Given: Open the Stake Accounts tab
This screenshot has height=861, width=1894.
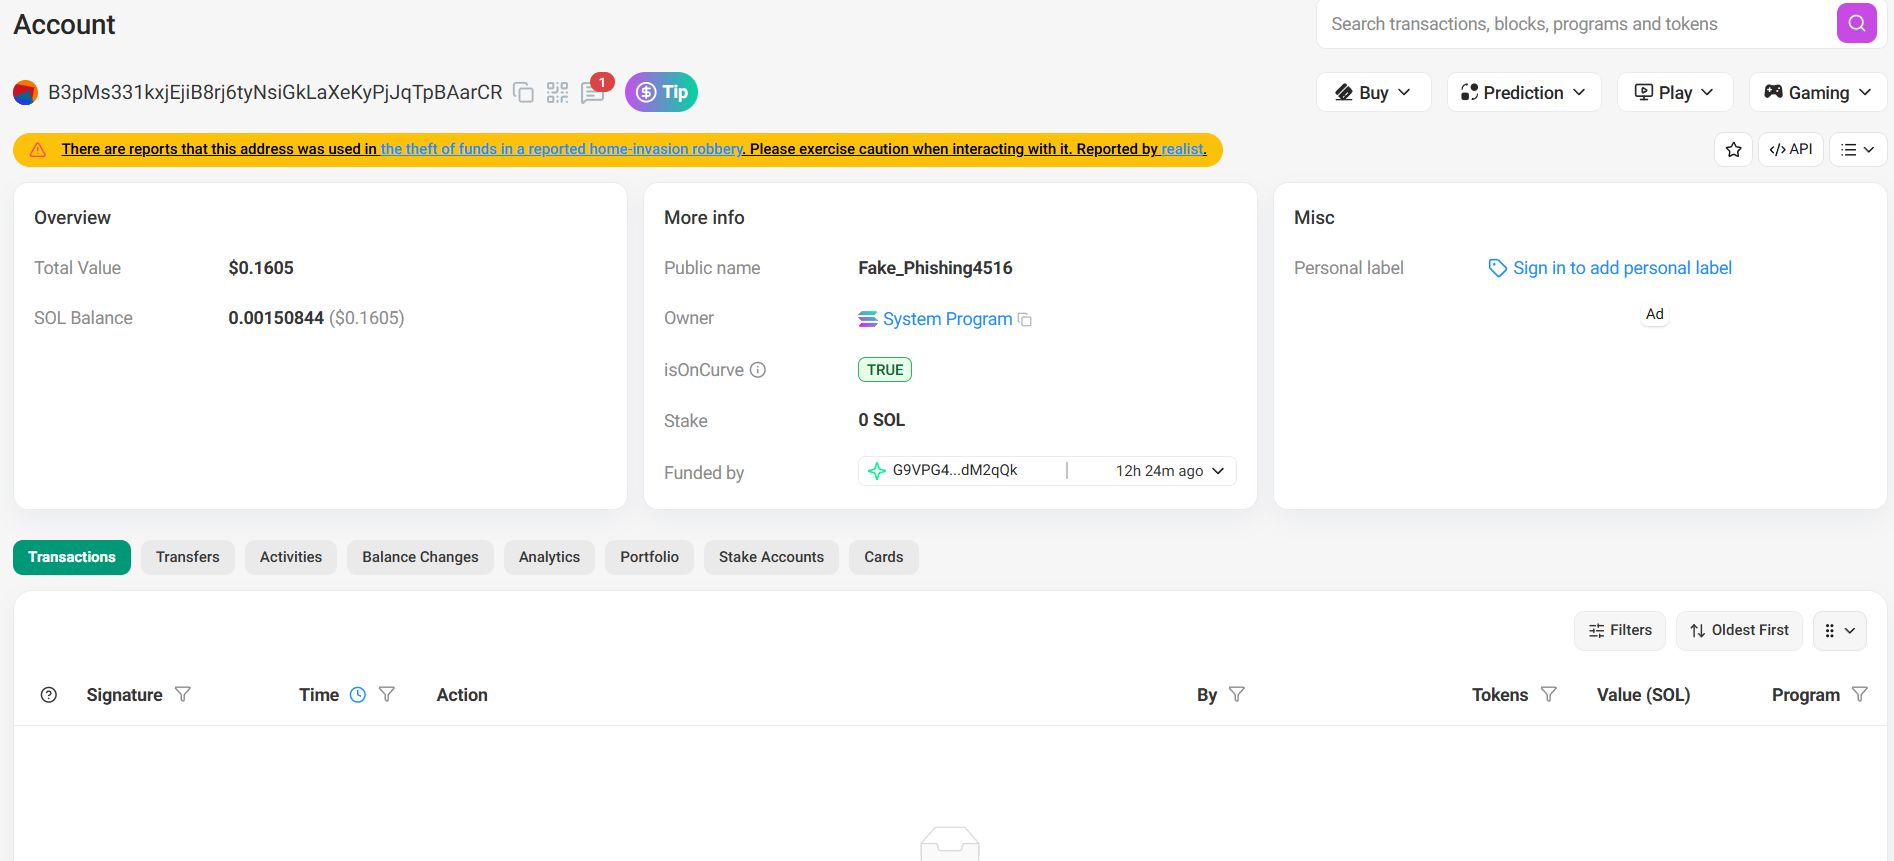Looking at the screenshot, I should click(771, 557).
